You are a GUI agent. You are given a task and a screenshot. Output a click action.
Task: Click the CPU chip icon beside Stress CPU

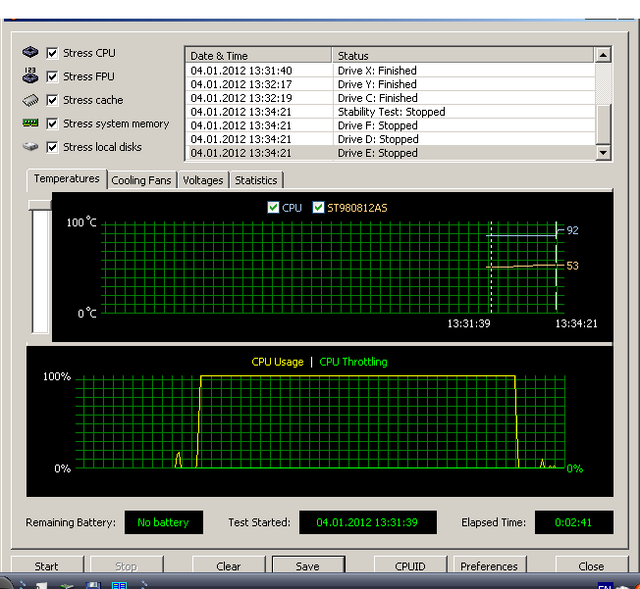[x=30, y=53]
